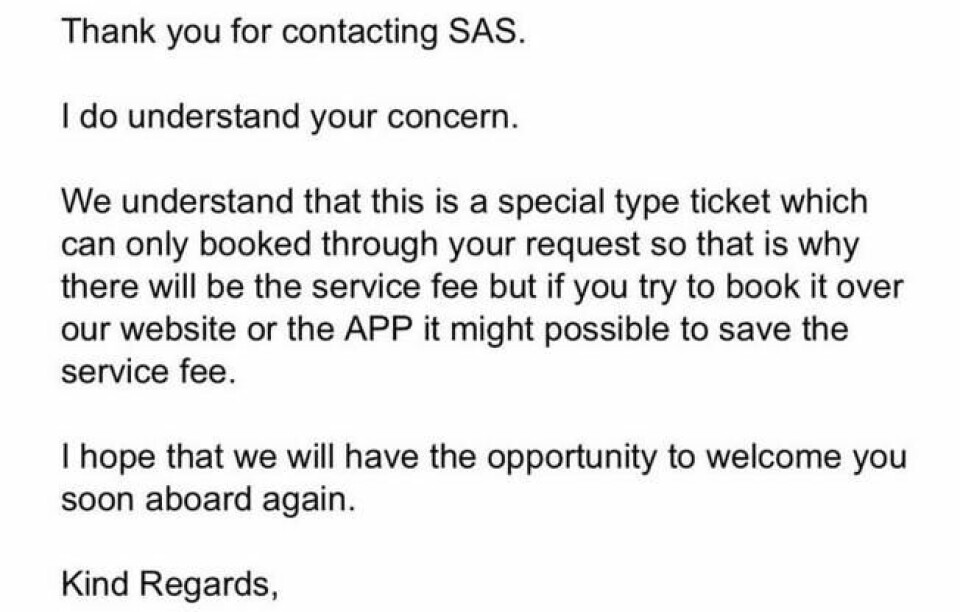This screenshot has width=960, height=612.
Task: Click the 'Kind Regards,' sign-off
Action: coord(170,584)
